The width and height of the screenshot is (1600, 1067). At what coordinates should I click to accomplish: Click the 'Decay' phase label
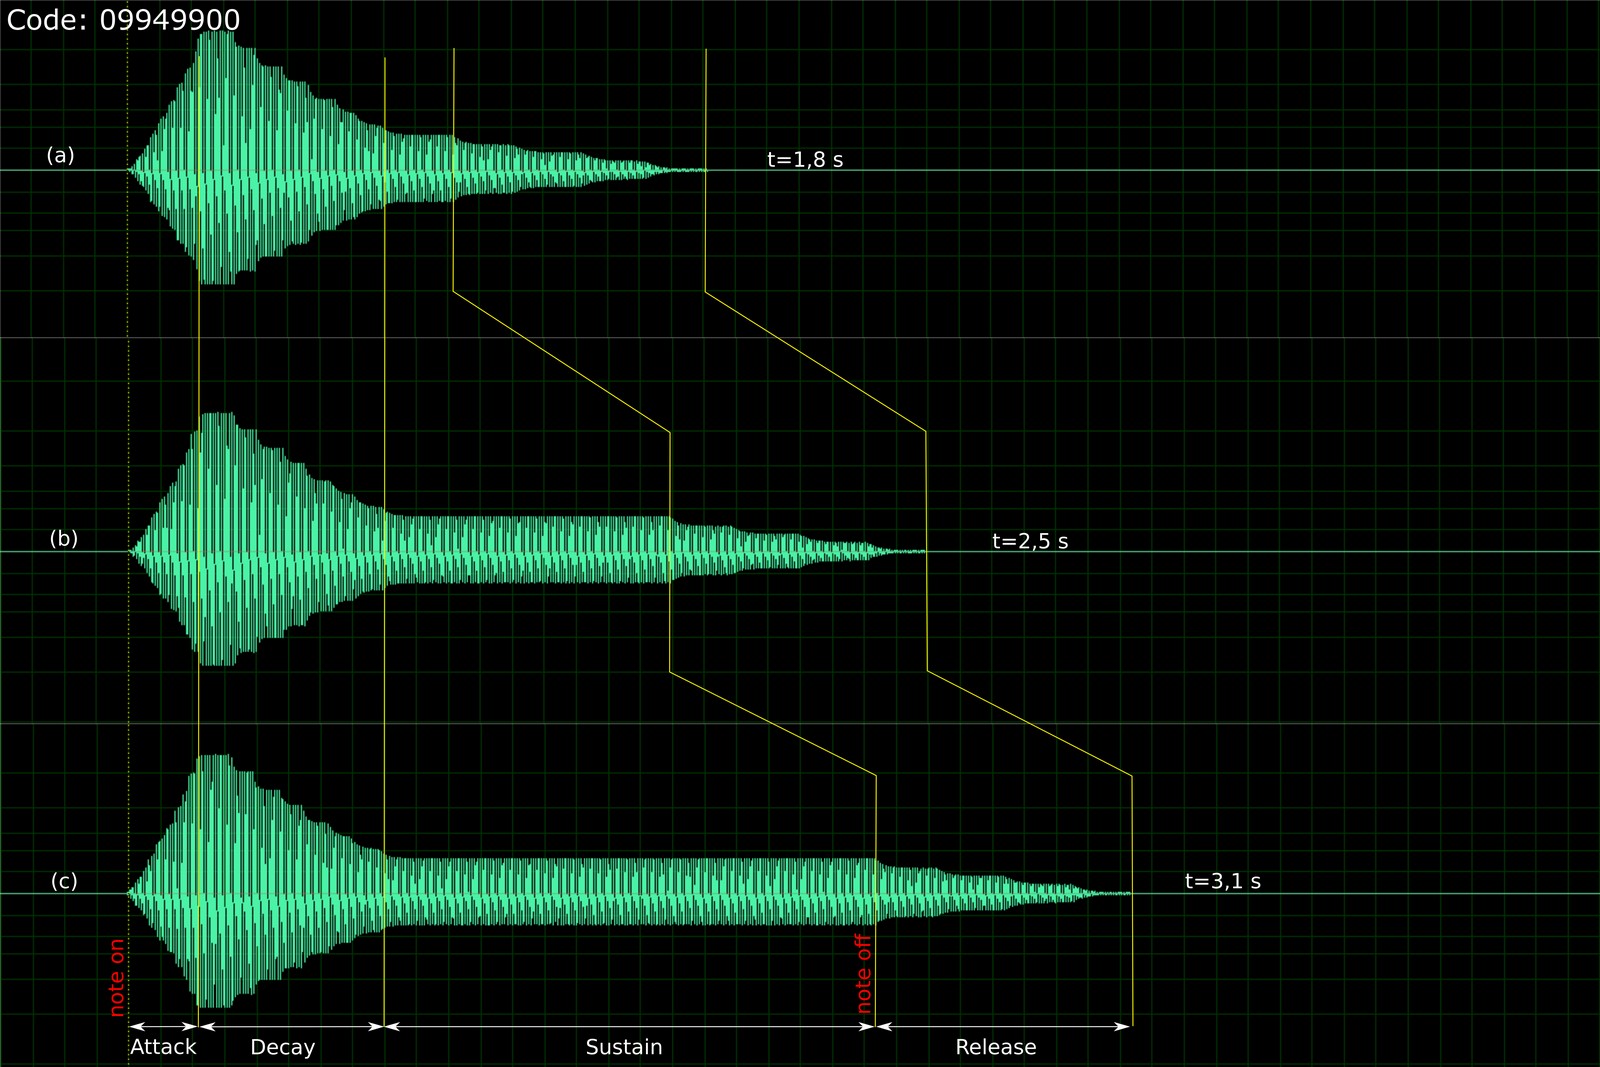point(283,1047)
